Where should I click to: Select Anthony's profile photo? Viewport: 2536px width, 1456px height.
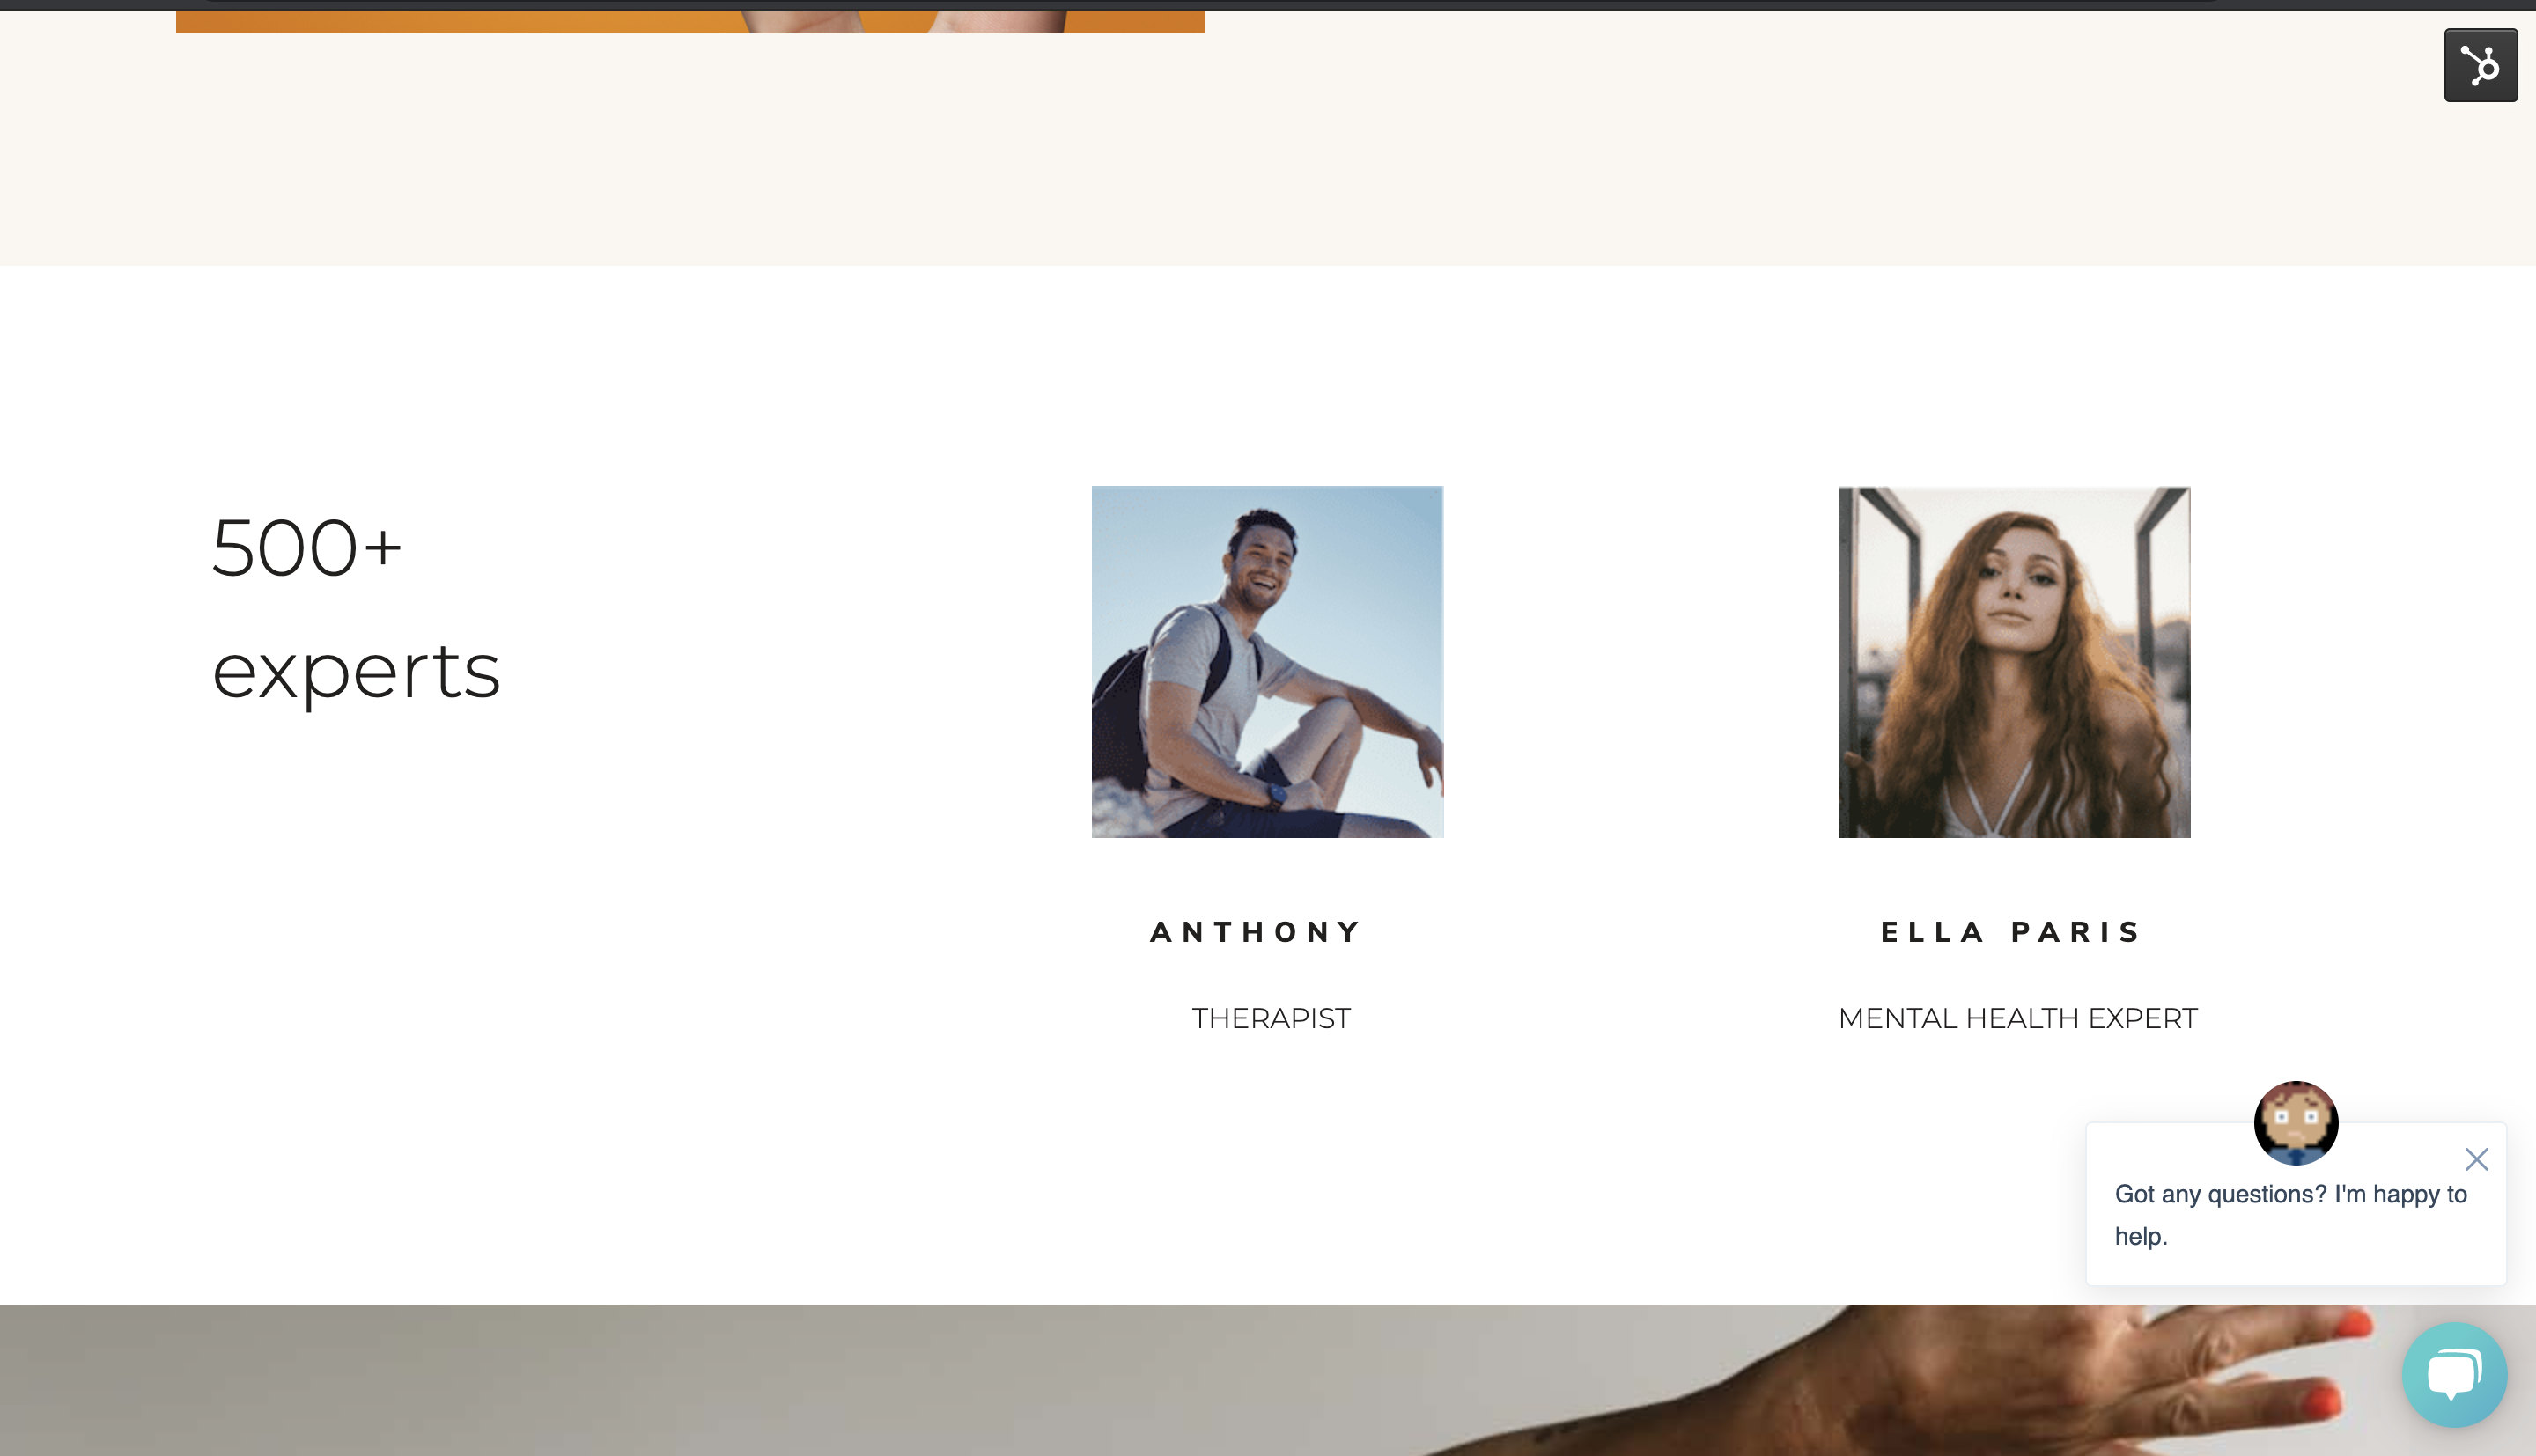point(1267,662)
